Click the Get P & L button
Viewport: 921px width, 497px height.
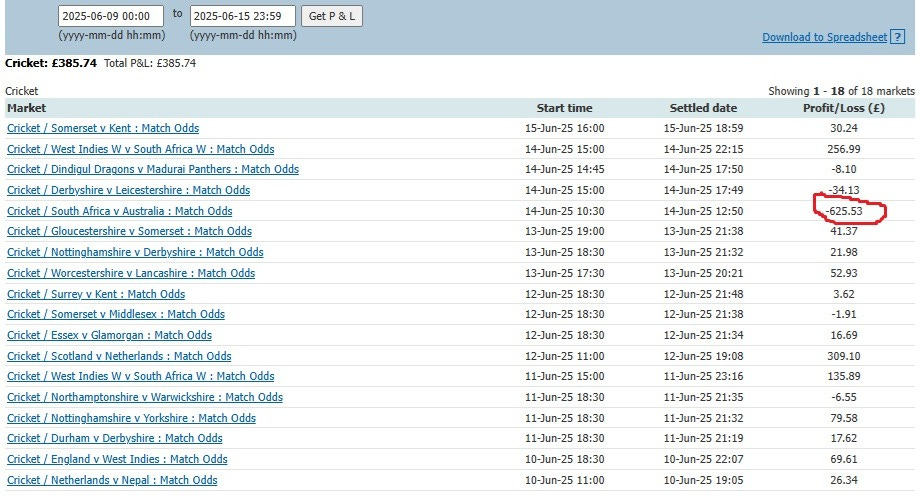point(332,16)
